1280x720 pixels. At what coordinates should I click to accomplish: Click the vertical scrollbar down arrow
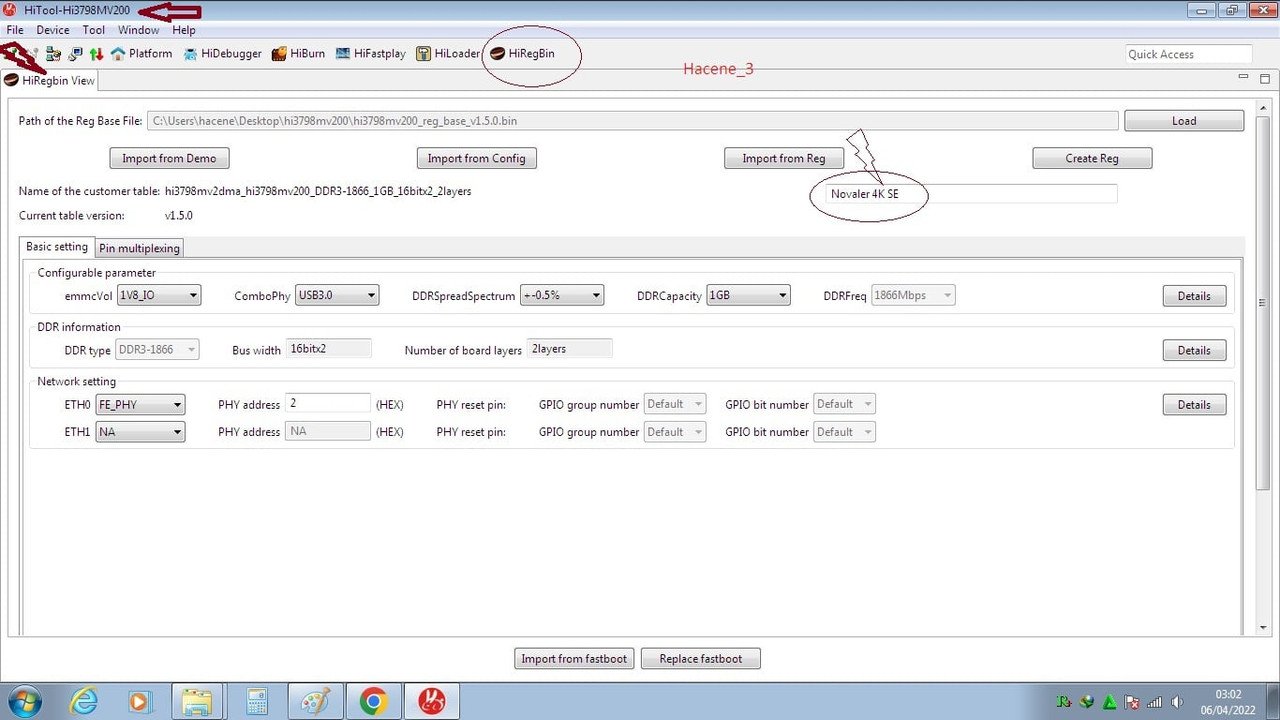1264,627
